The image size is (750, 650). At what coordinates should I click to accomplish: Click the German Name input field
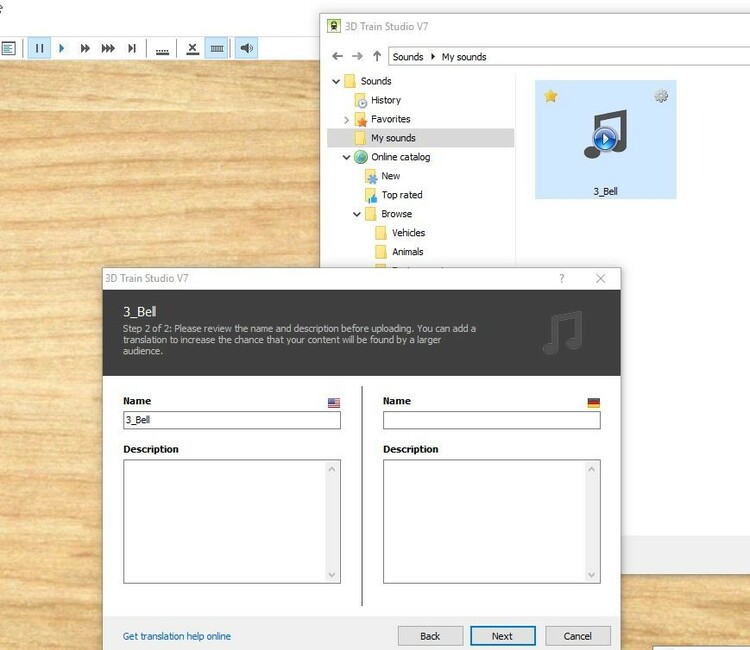[x=491, y=421]
